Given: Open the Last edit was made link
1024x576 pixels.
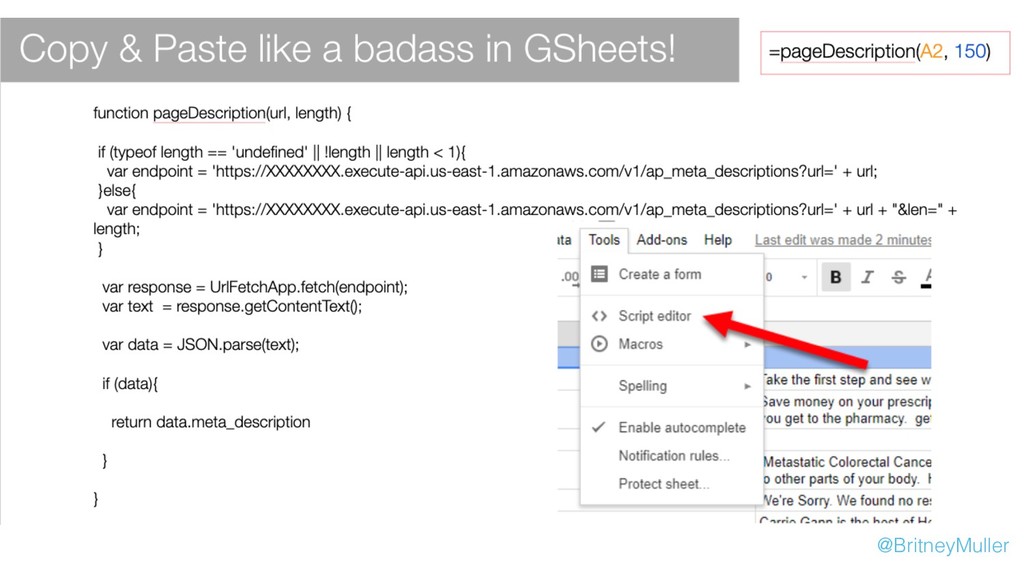Looking at the screenshot, I should pyautogui.click(x=842, y=240).
